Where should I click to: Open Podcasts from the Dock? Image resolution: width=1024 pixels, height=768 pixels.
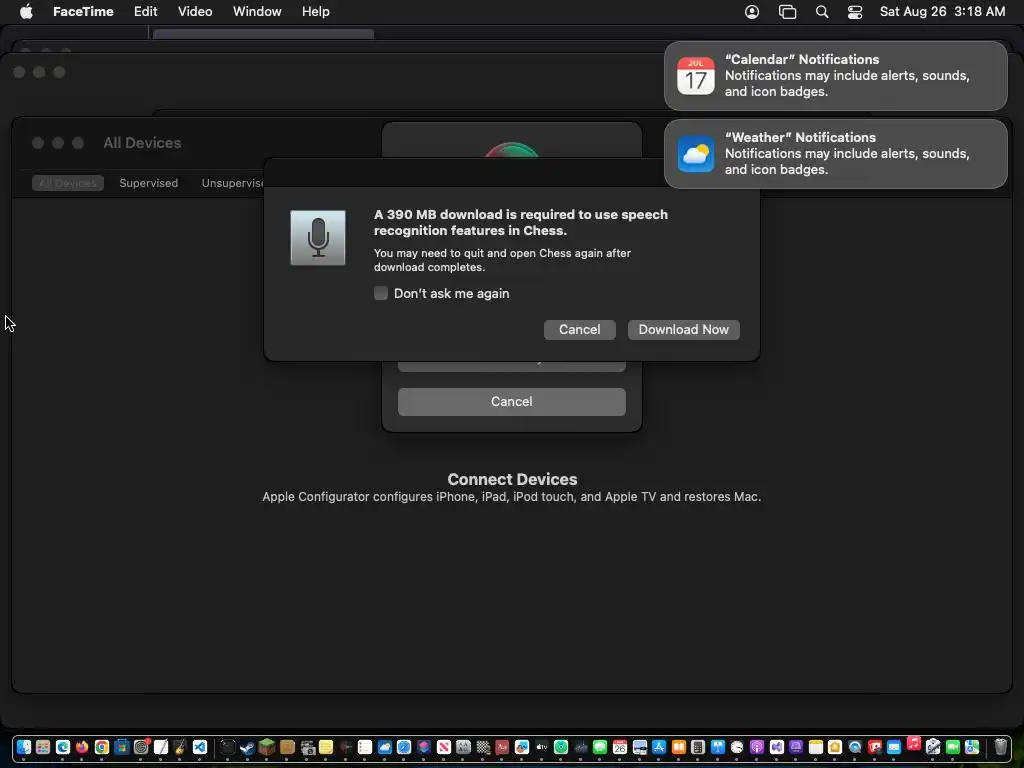pos(757,747)
